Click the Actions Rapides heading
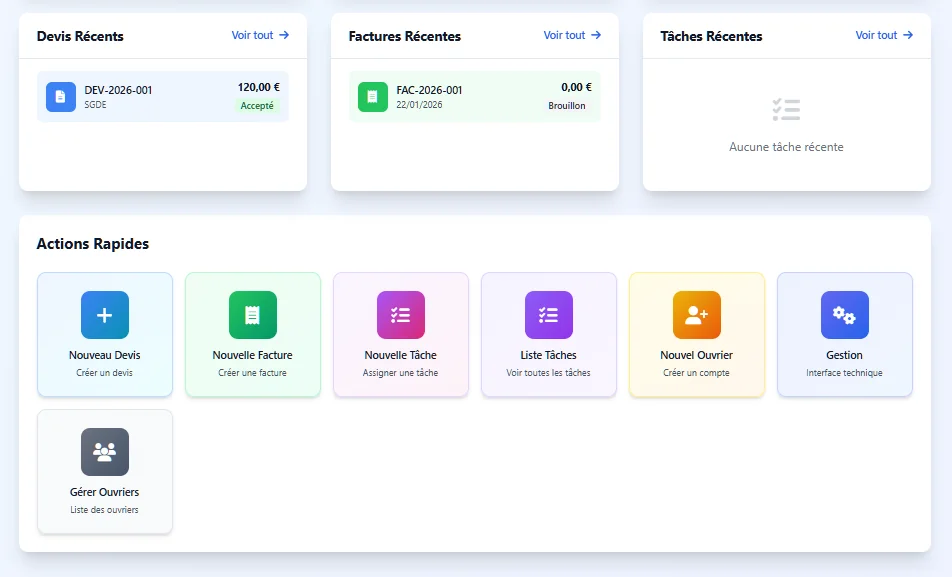952x577 pixels. point(93,244)
